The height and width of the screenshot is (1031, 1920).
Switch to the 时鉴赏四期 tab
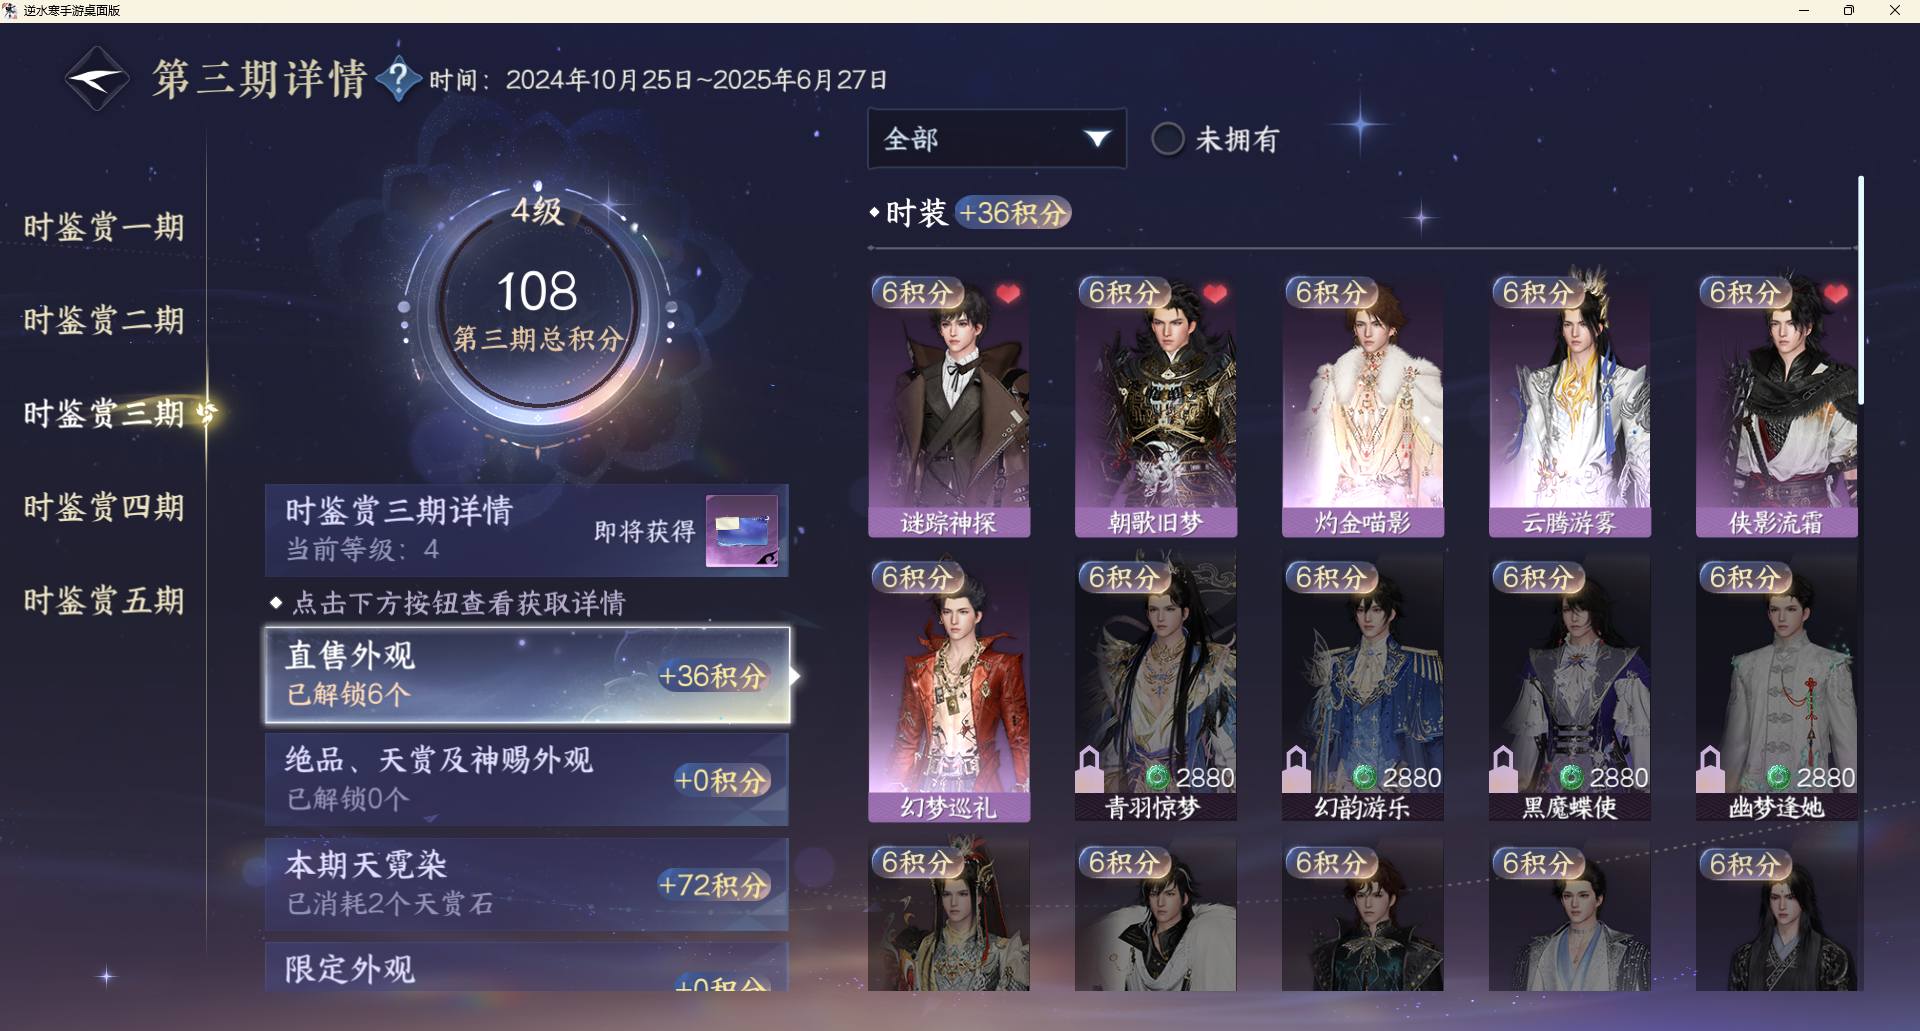coord(104,507)
